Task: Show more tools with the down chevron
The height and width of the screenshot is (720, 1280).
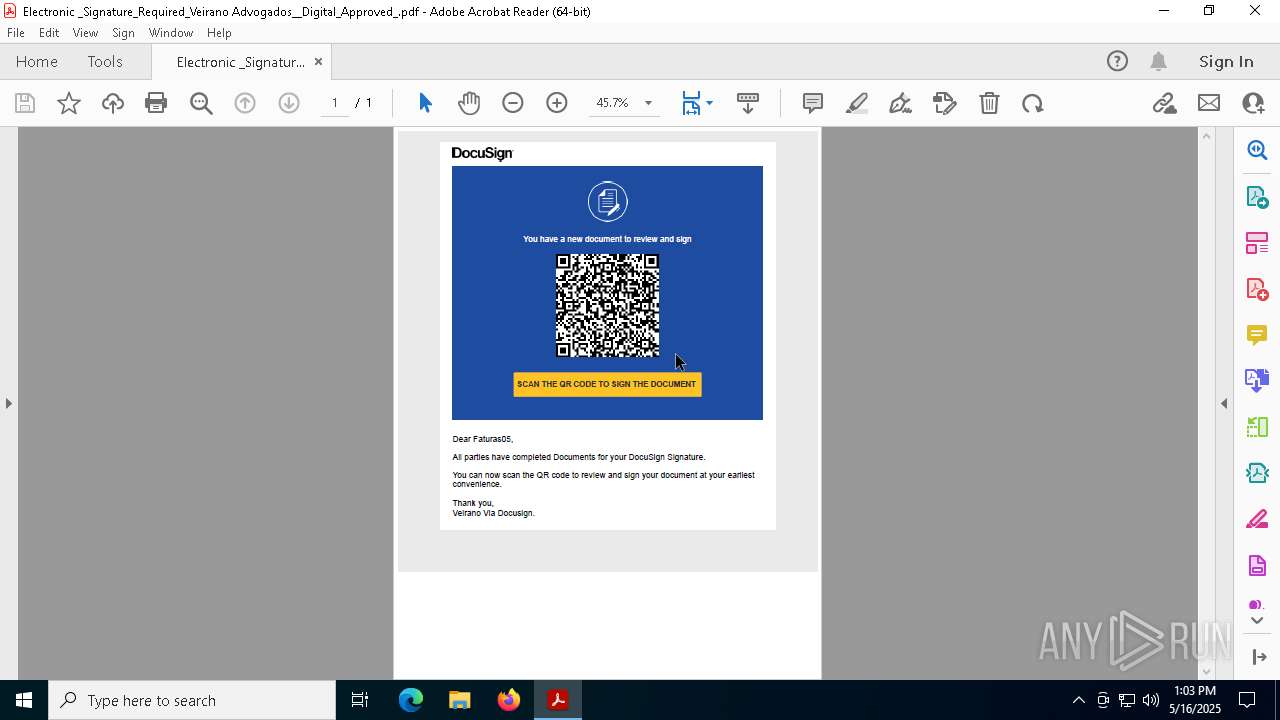Action: point(1257,621)
